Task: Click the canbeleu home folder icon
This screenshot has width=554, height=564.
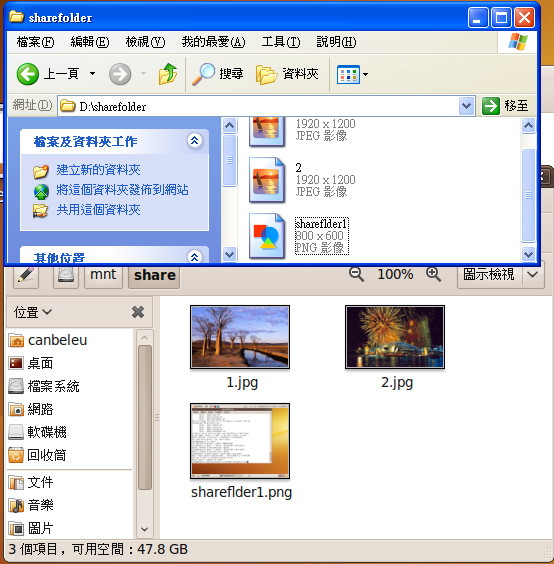Action: point(16,340)
